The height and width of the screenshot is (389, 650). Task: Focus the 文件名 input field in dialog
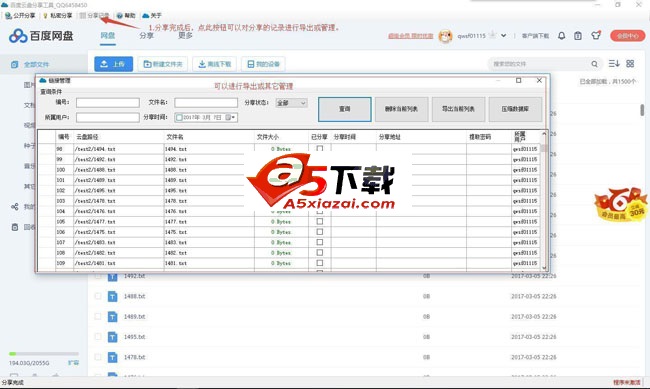[206, 102]
